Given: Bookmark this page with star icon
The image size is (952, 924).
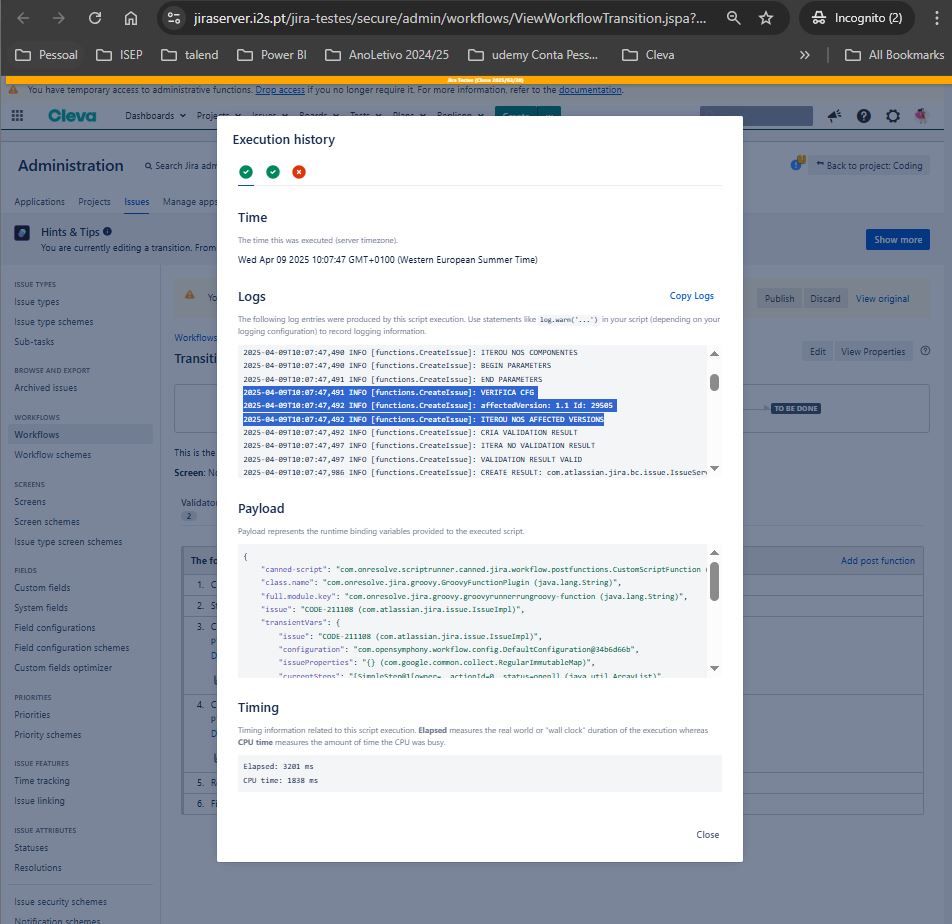Looking at the screenshot, I should point(766,18).
